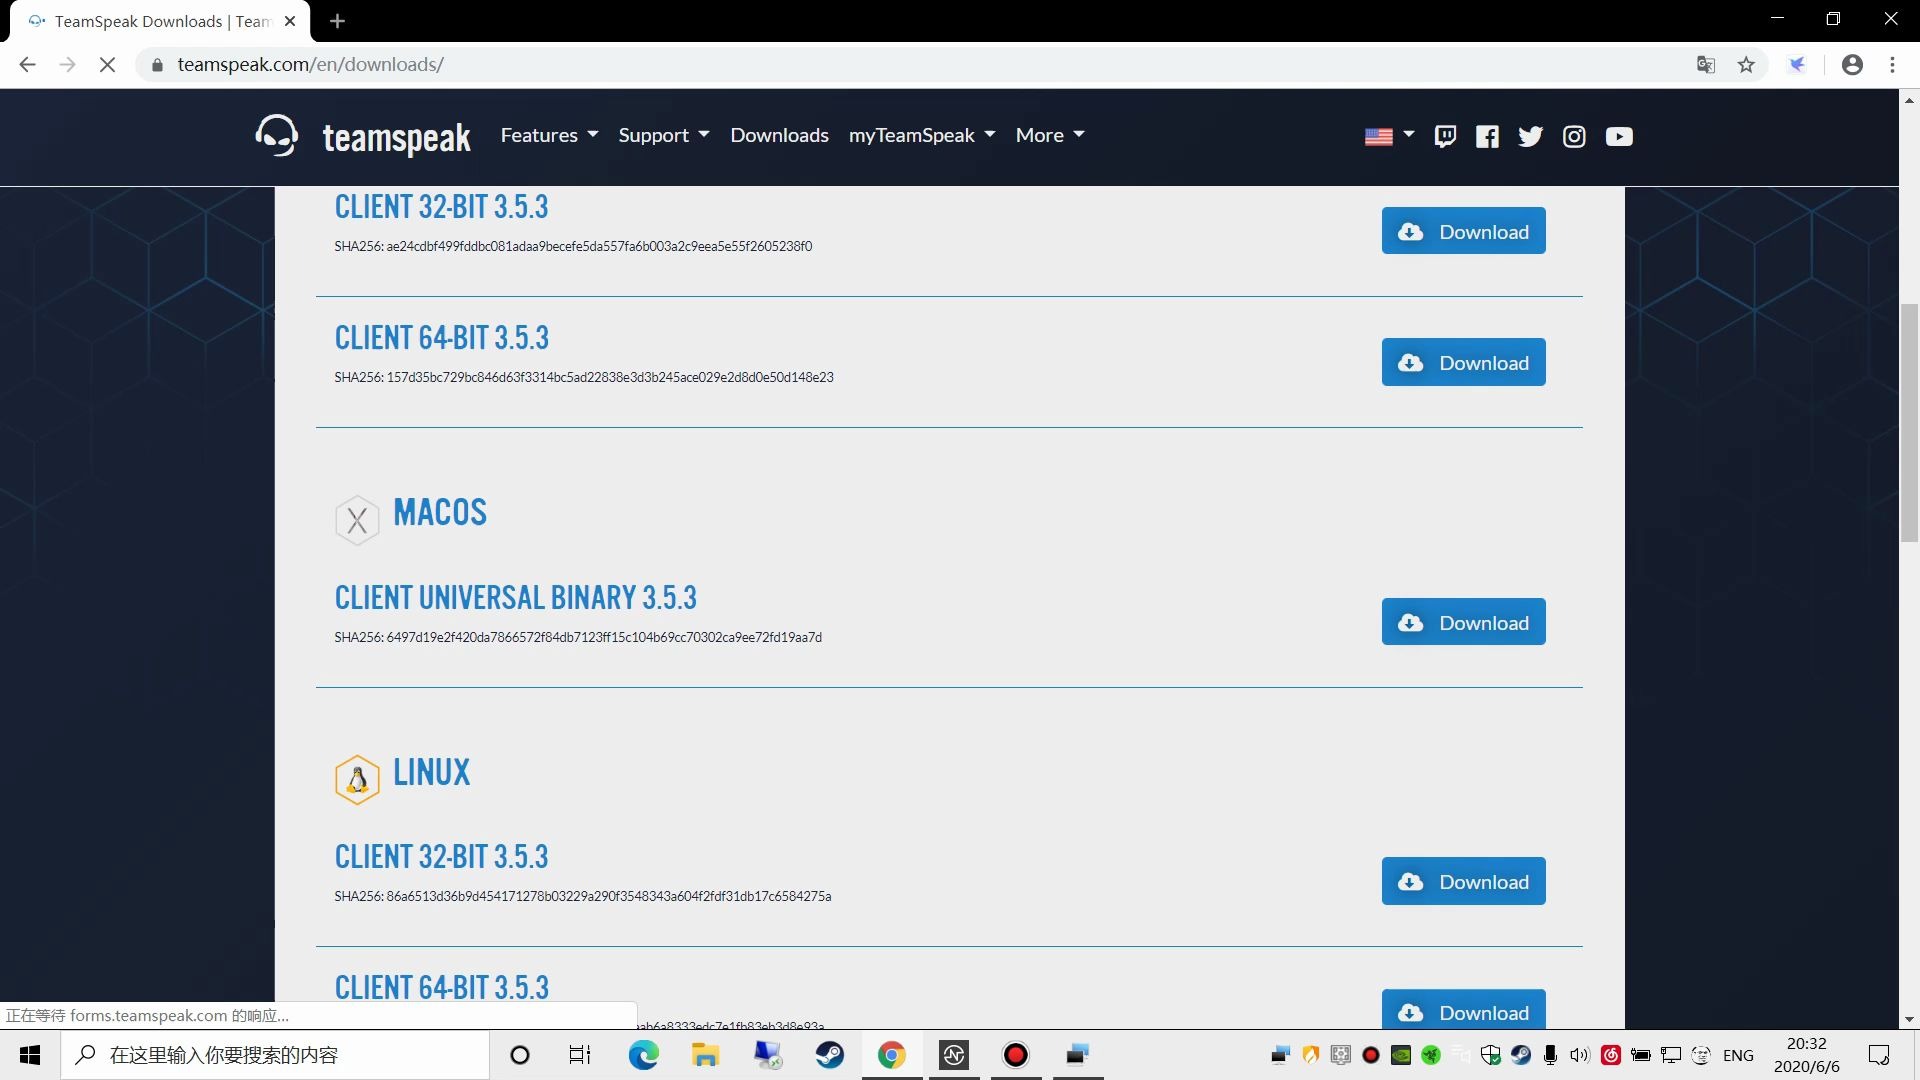
Task: Click the macOS X hexagon icon
Action: (357, 520)
